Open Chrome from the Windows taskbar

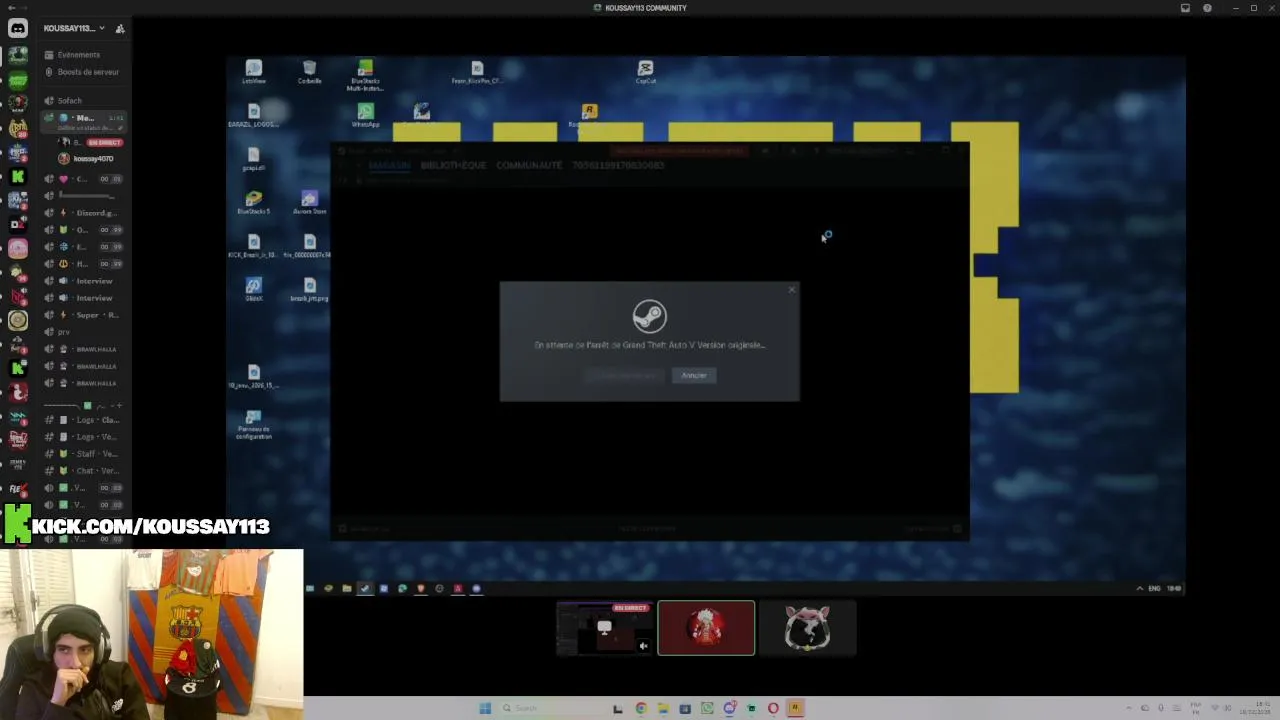point(641,708)
